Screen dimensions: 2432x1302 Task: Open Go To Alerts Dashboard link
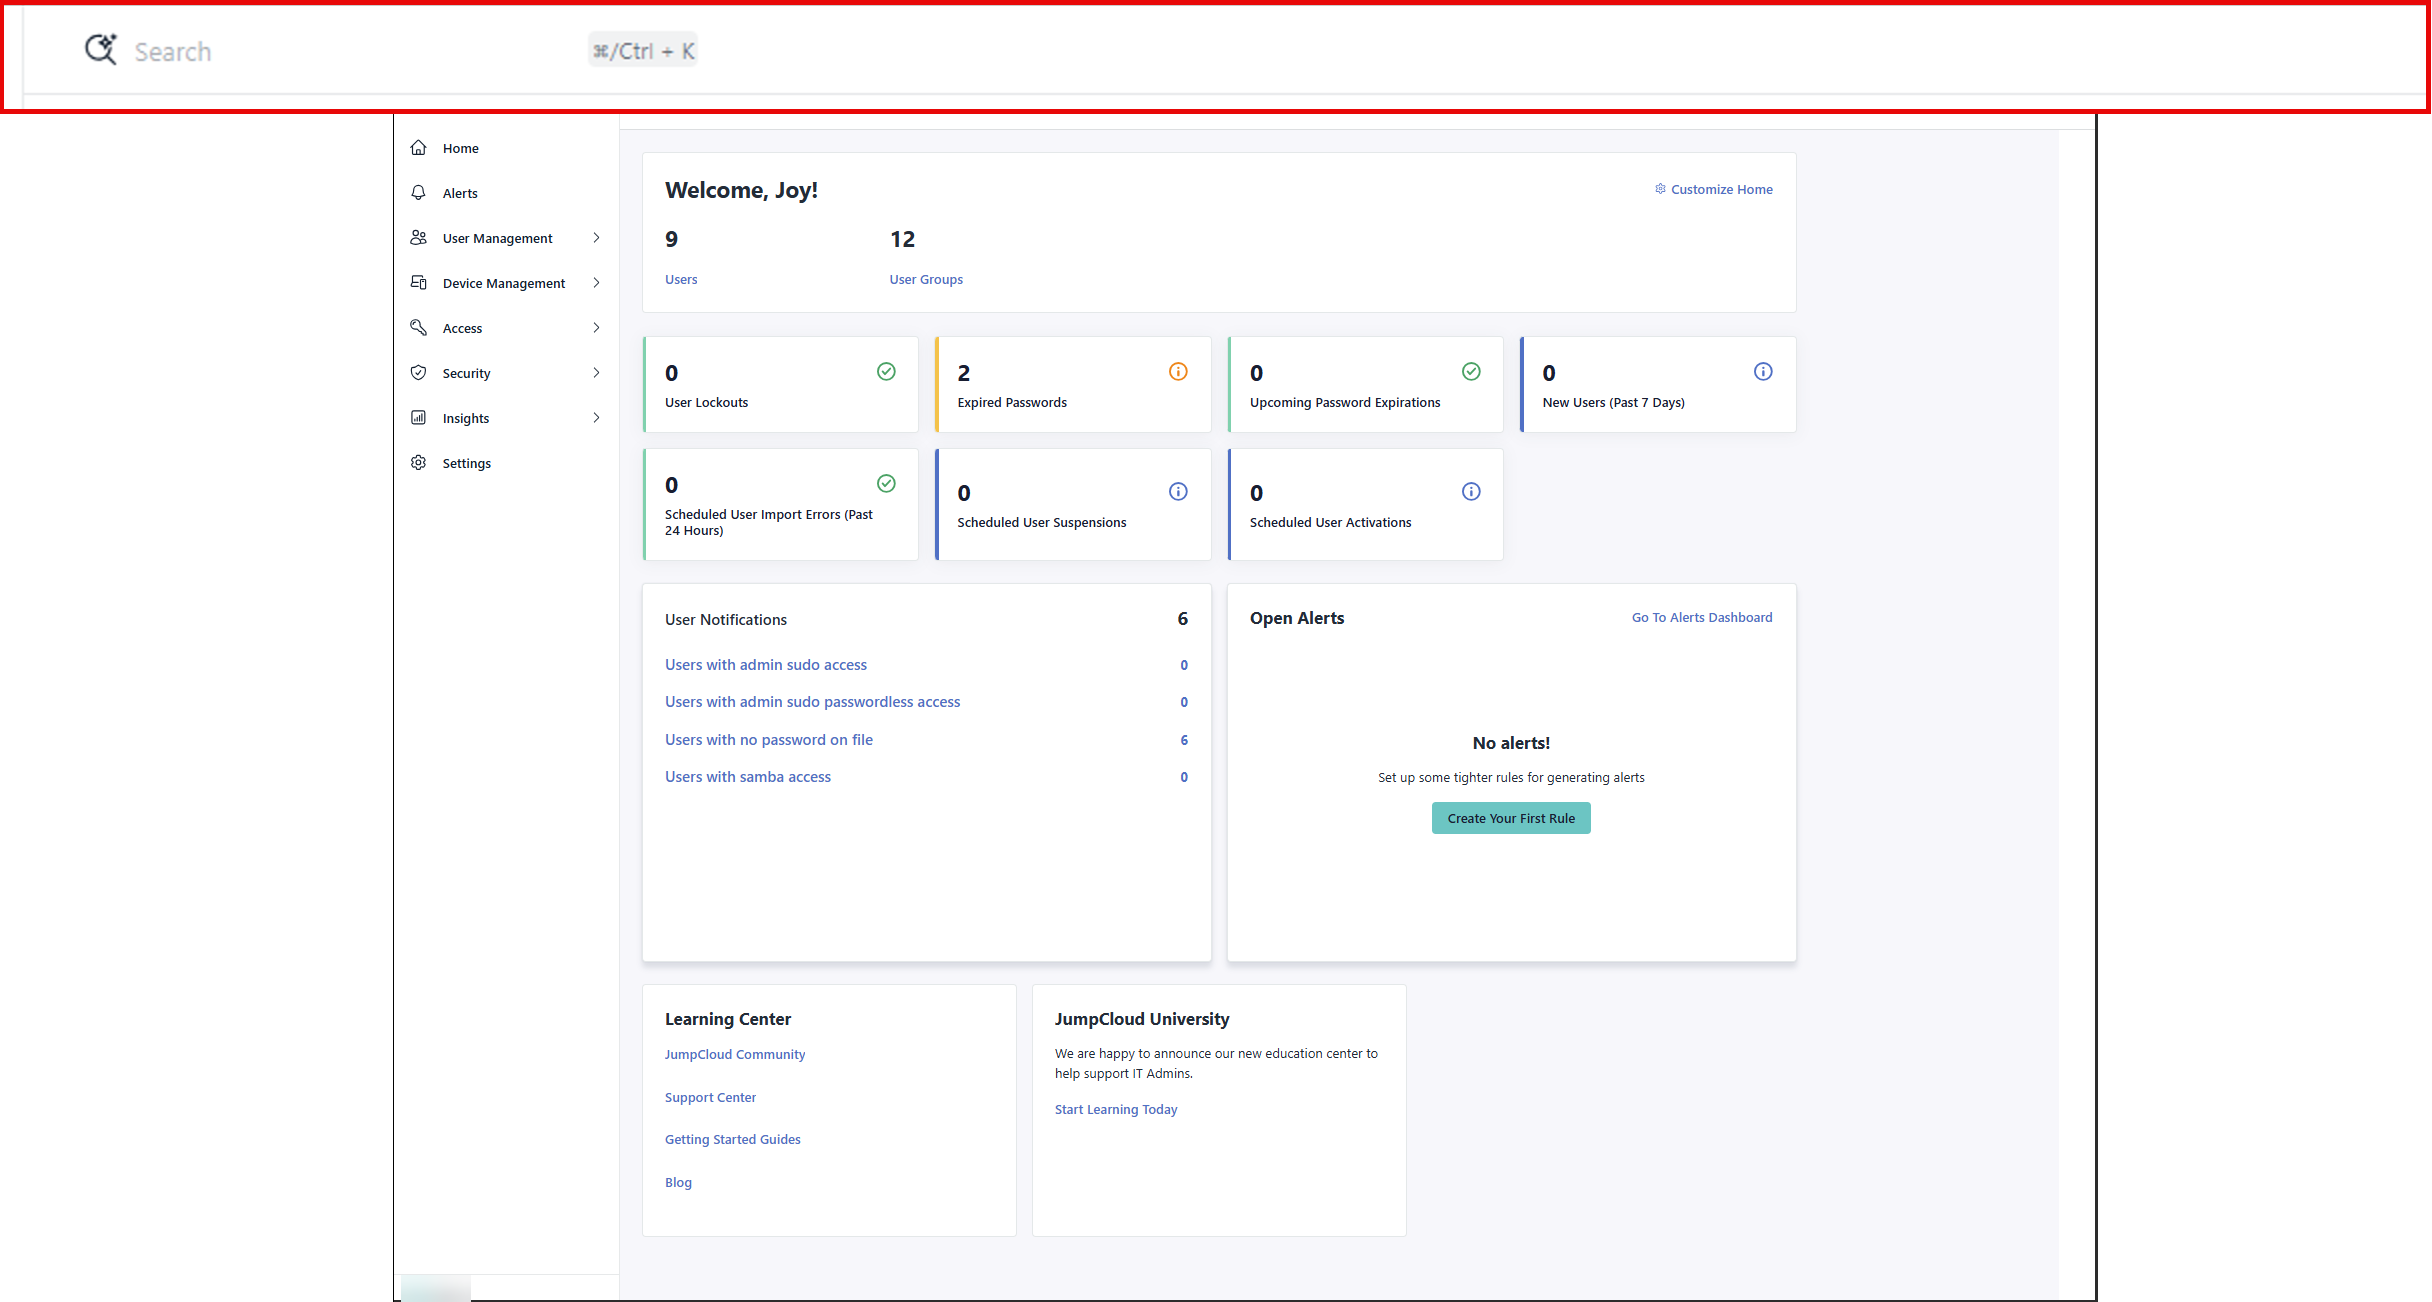pos(1701,618)
